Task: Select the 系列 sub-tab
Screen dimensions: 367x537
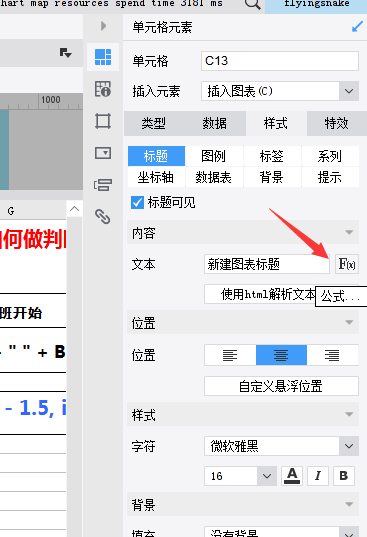Action: click(330, 156)
